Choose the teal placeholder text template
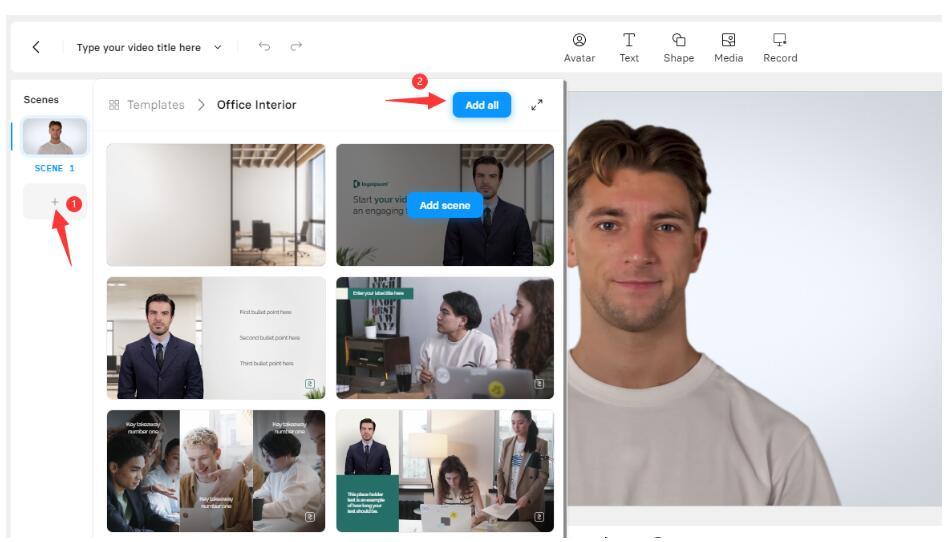The image size is (945, 542). [x=445, y=471]
